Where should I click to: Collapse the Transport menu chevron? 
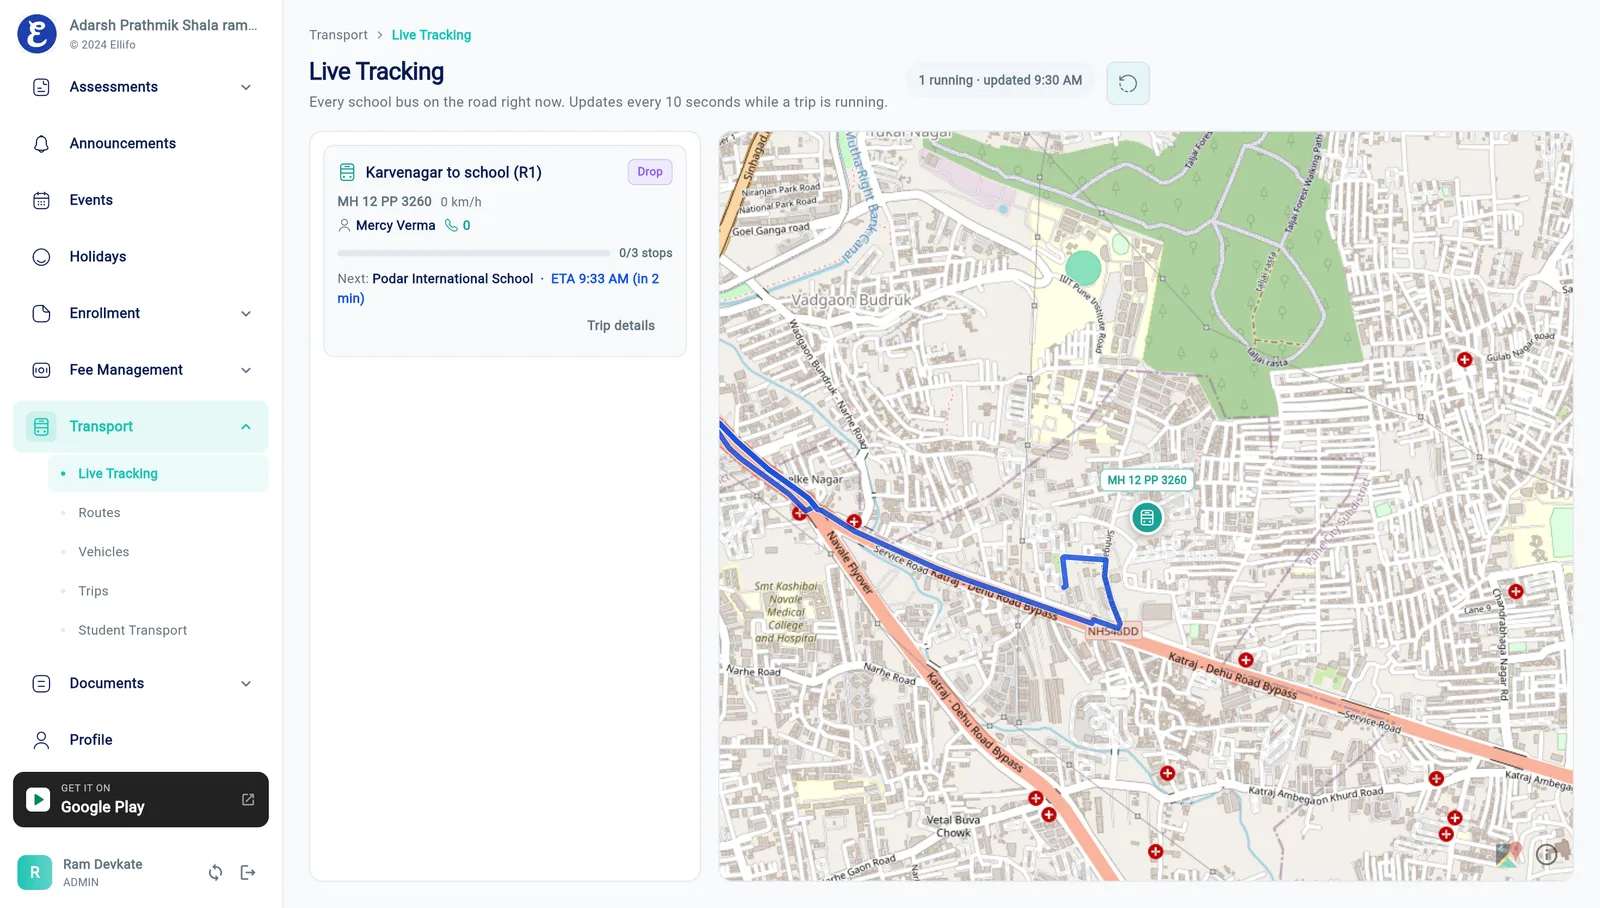246,427
